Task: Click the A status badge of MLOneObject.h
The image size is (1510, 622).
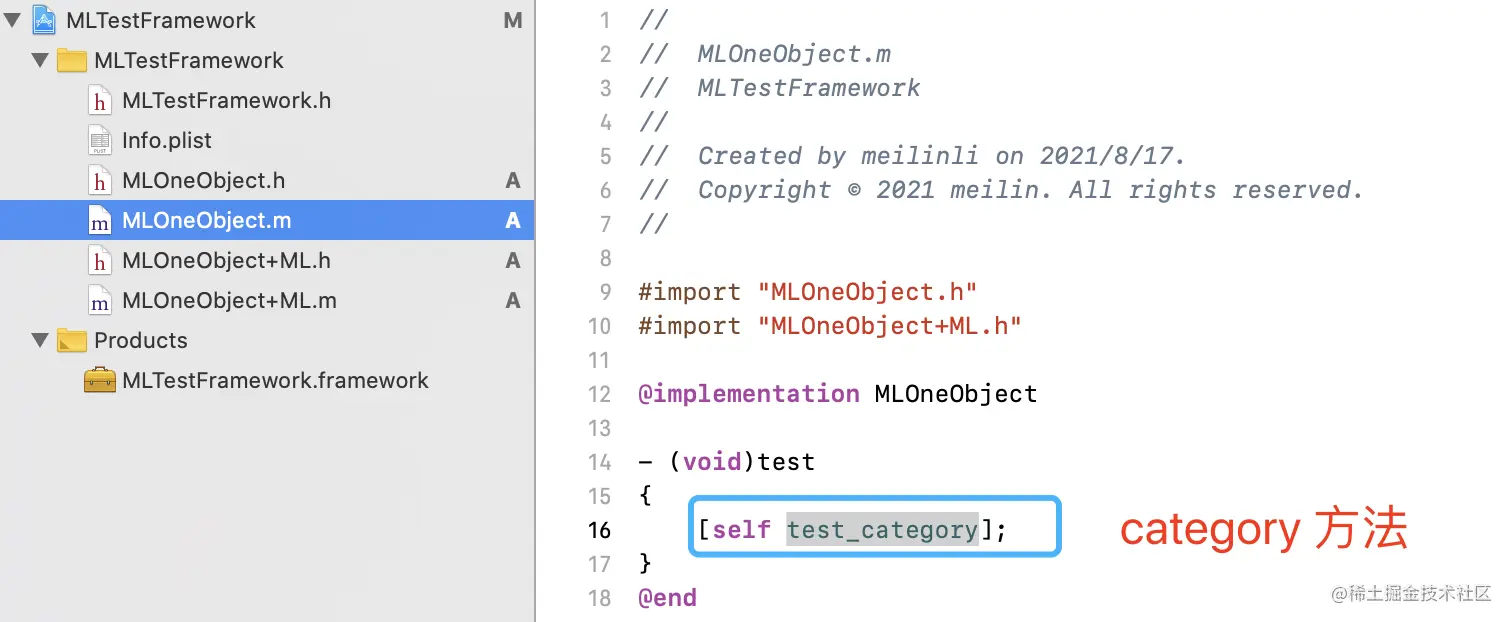Action: (x=513, y=180)
